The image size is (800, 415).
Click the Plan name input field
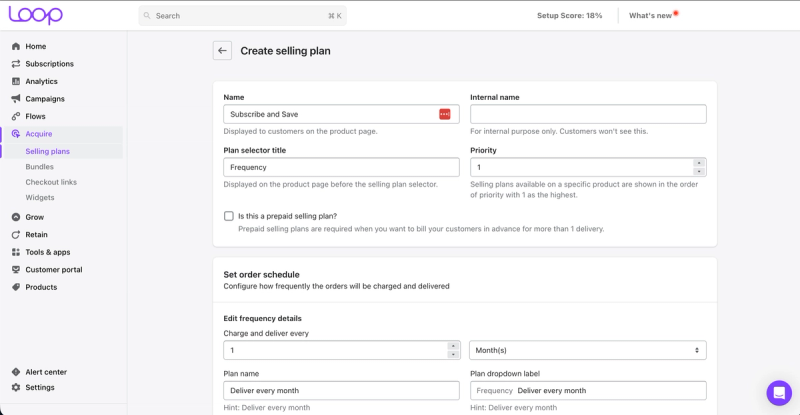341,390
